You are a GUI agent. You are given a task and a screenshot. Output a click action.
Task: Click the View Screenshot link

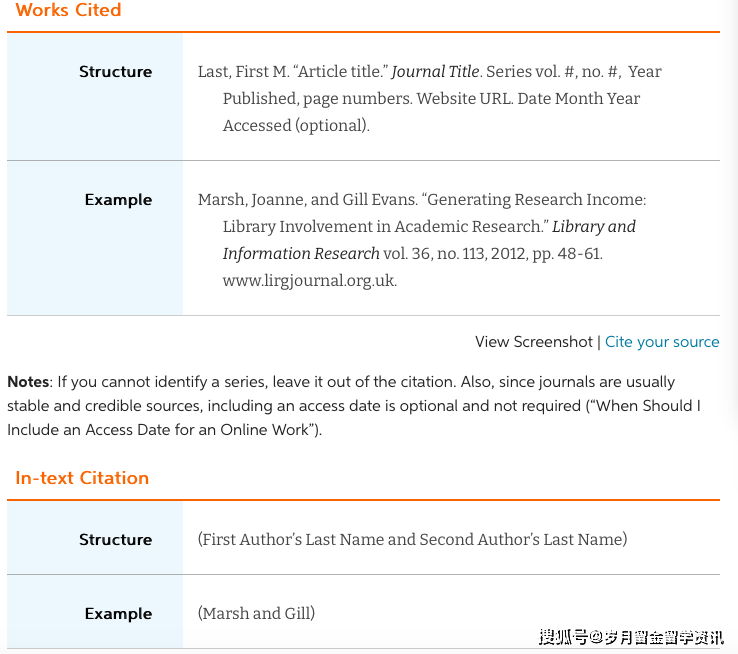pyautogui.click(x=533, y=342)
